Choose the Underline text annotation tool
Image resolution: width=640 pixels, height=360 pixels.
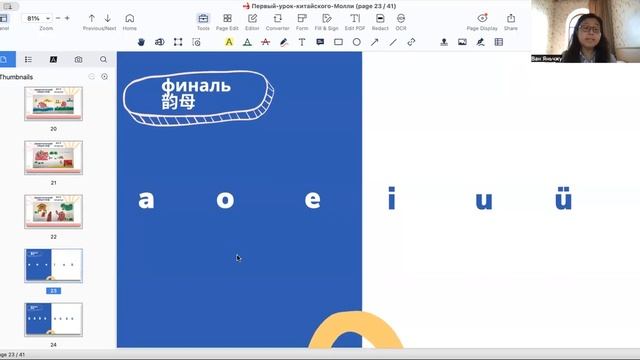click(247, 42)
